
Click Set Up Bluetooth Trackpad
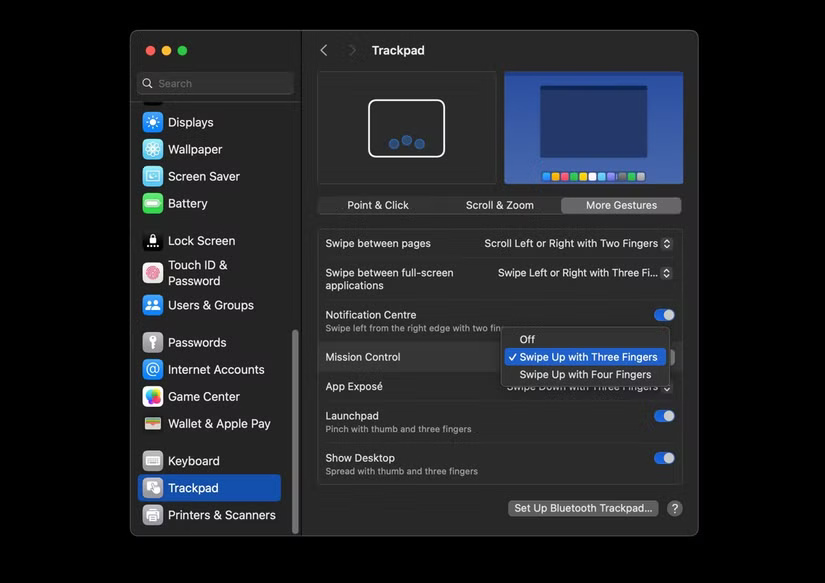582,508
